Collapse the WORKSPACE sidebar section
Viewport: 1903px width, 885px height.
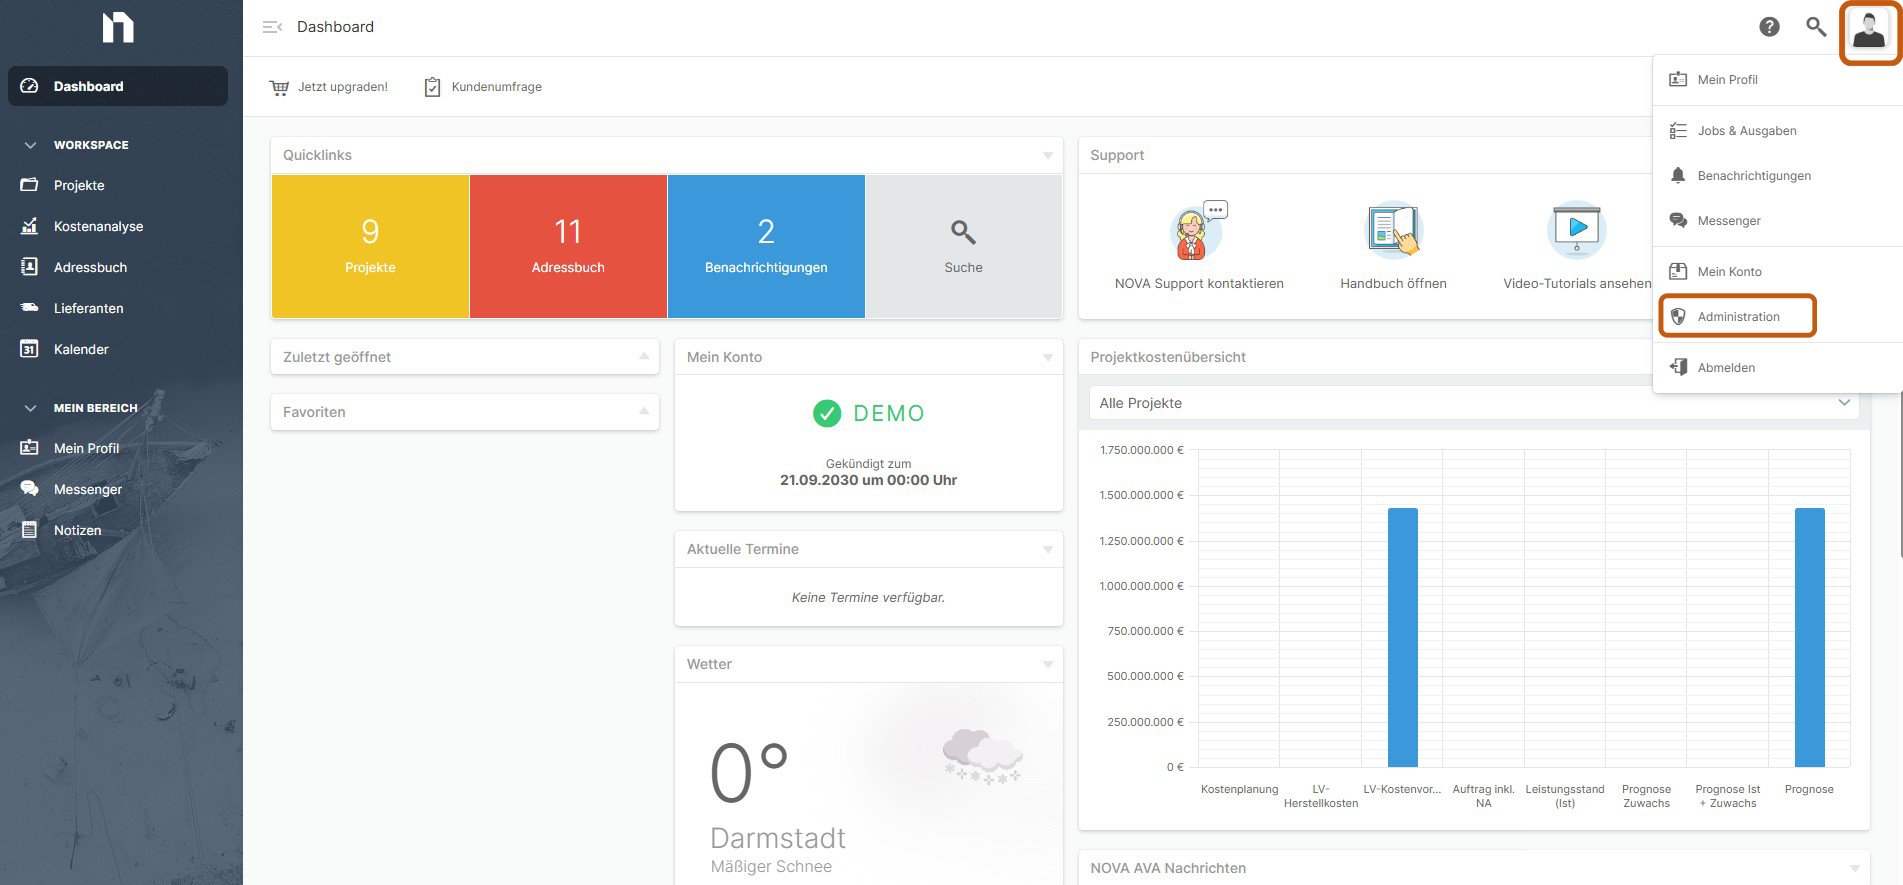pyautogui.click(x=31, y=145)
